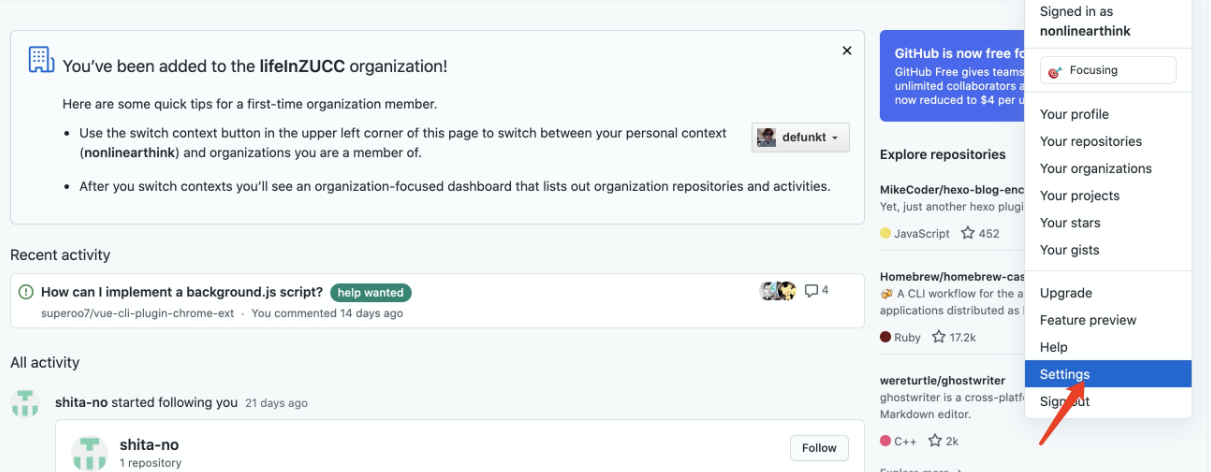The width and height of the screenshot is (1211, 472).
Task: Click the star icon for the Homebrew repository
Action: click(938, 337)
